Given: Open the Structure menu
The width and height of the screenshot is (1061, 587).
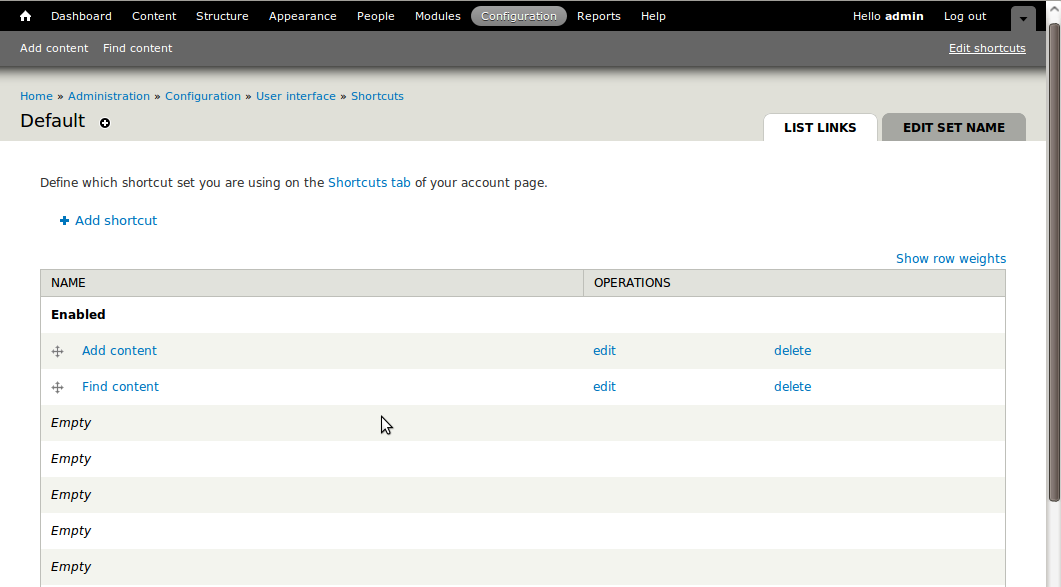Looking at the screenshot, I should [222, 16].
